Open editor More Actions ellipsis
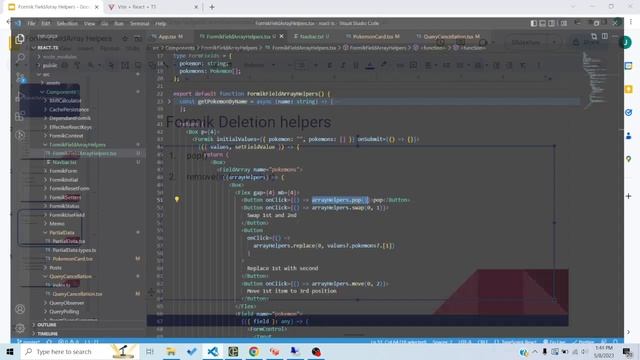The width and height of the screenshot is (640, 360). point(615,36)
